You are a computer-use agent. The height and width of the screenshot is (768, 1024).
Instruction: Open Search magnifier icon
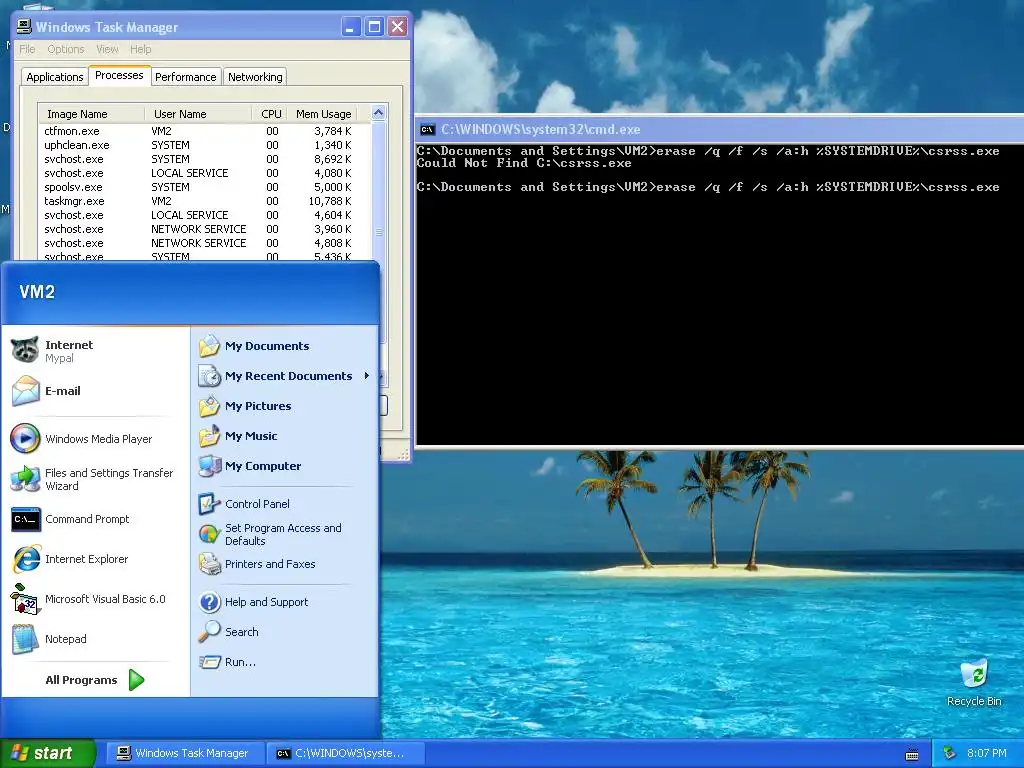pyautogui.click(x=210, y=632)
